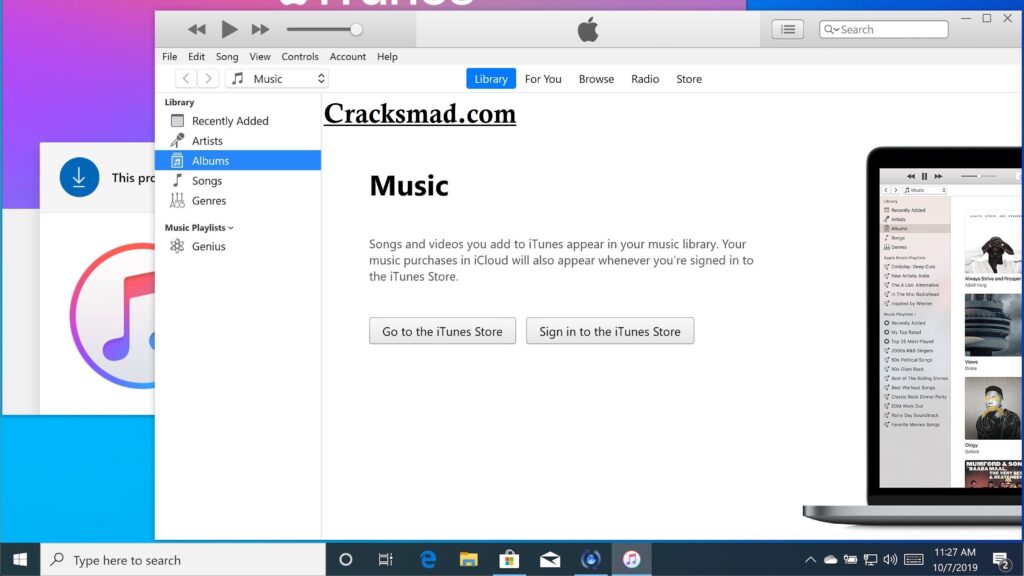
Task: Open the OneDrive cloud tray icon
Action: [831, 560]
